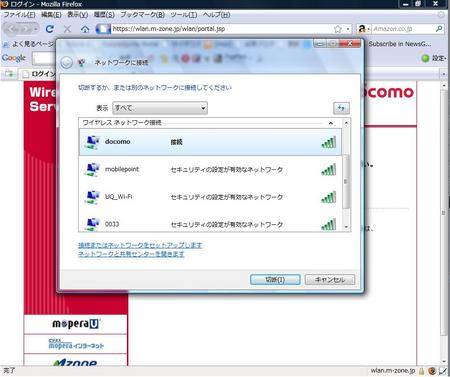The width and height of the screenshot is (450, 377).
Task: Click the network list scrollbar down arrow
Action: (346, 227)
